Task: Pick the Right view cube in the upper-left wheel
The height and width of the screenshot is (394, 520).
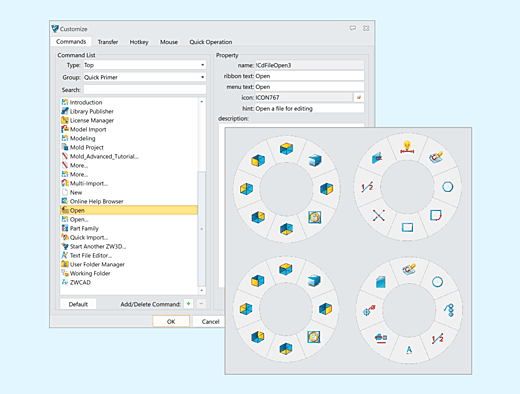Action: point(326,189)
